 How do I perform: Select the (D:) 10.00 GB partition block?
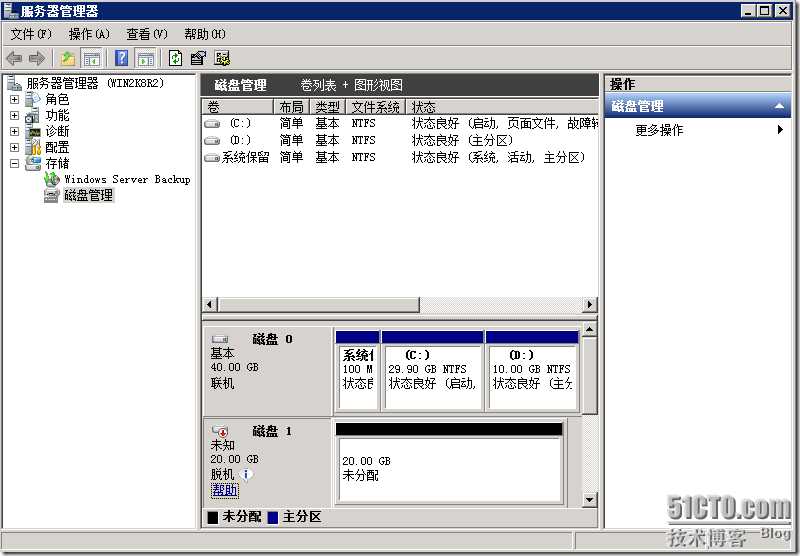tap(533, 371)
